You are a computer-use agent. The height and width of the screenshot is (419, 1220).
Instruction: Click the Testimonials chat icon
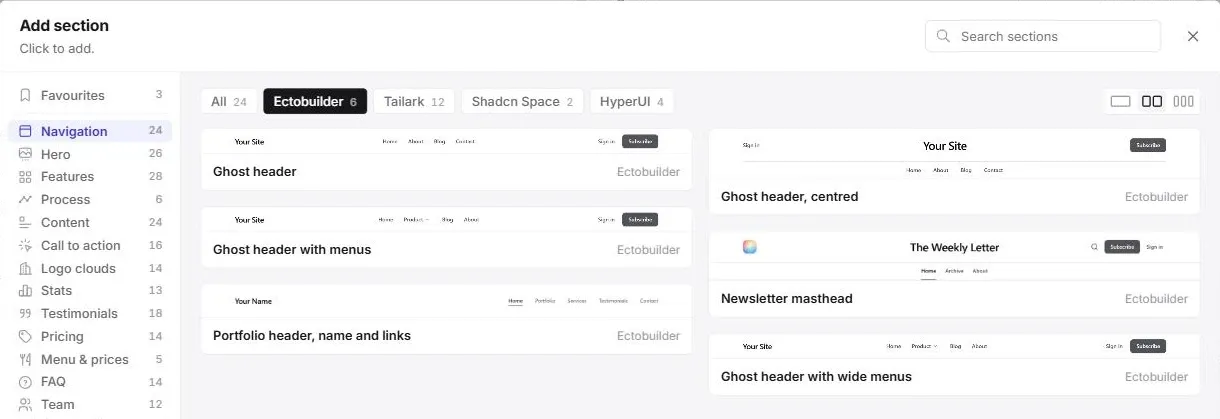pyautogui.click(x=25, y=313)
